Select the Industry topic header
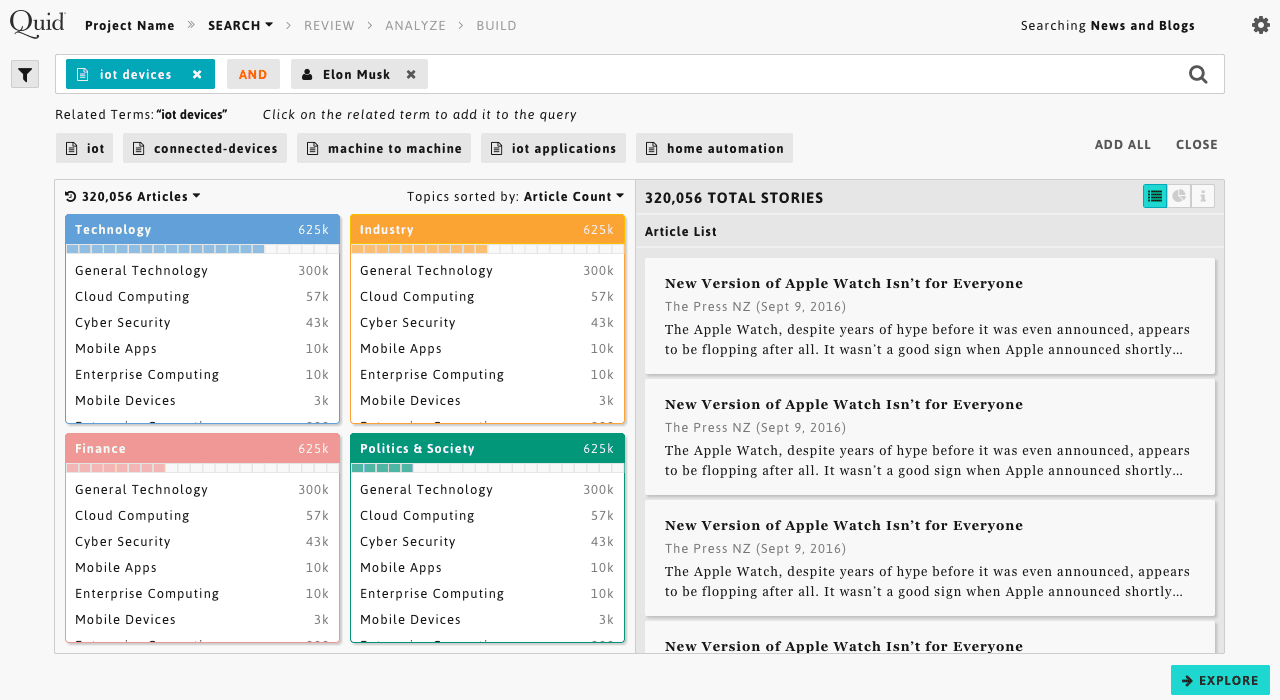 (487, 229)
